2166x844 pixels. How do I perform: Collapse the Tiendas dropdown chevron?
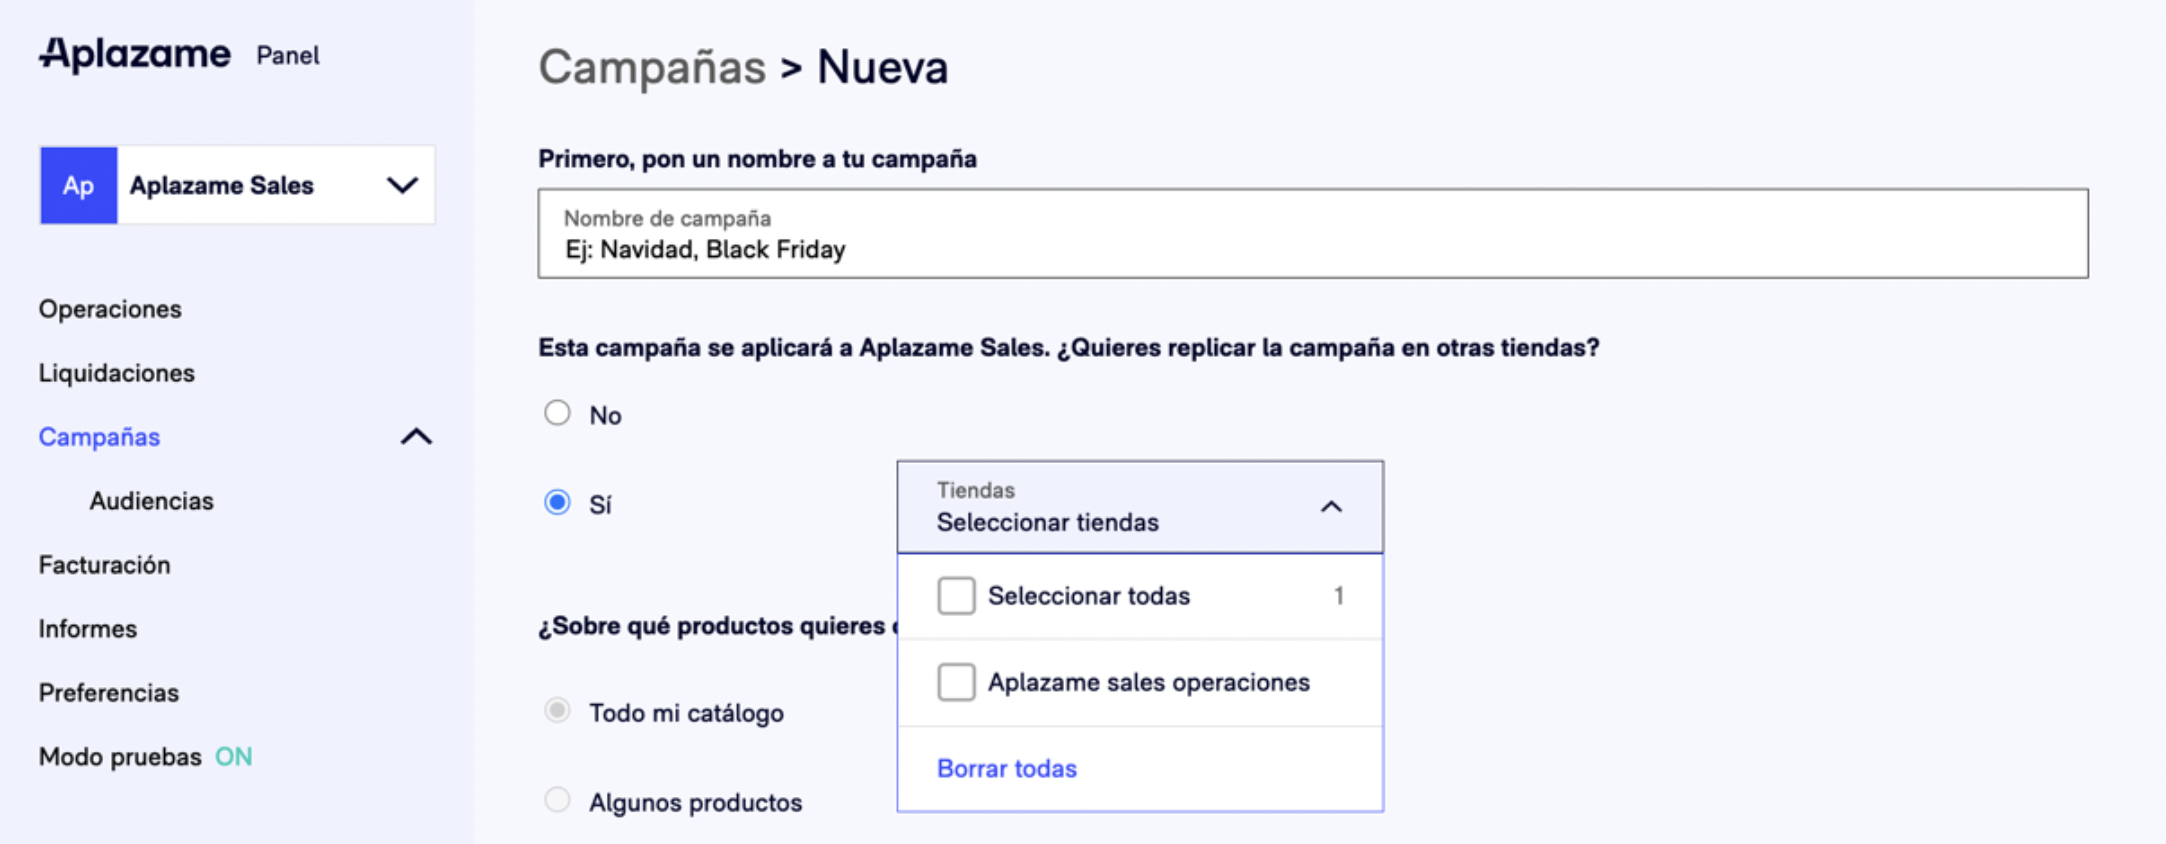pos(1331,507)
